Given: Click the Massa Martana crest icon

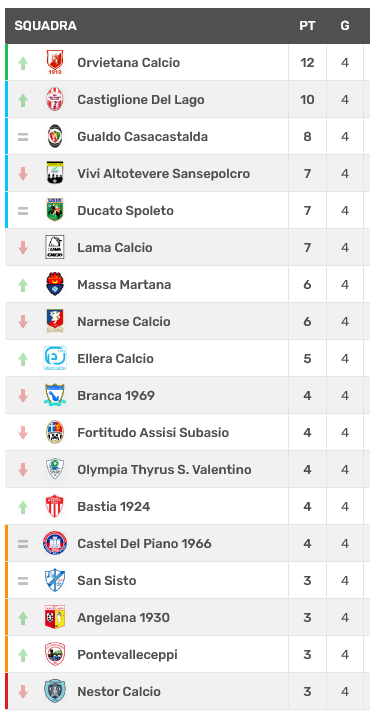Looking at the screenshot, I should [x=55, y=284].
